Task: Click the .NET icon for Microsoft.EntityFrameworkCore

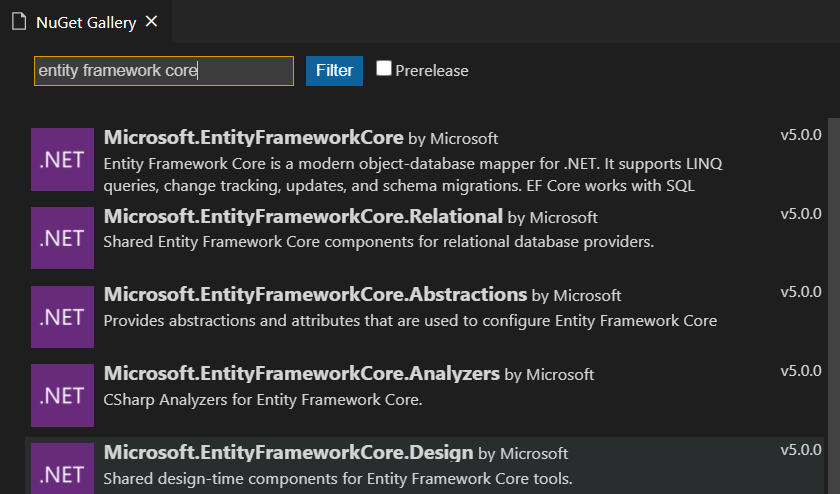Action: coord(62,160)
